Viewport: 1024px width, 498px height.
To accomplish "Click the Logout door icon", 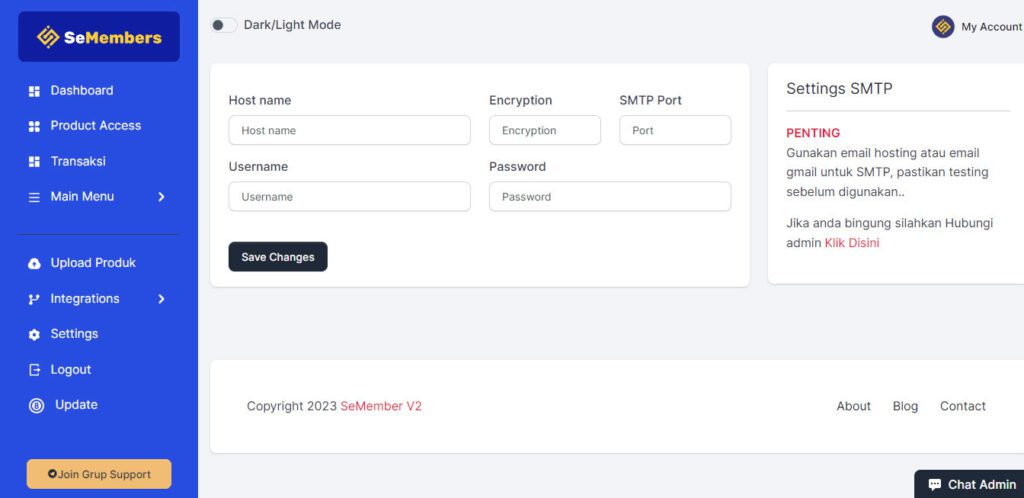I will [x=34, y=370].
